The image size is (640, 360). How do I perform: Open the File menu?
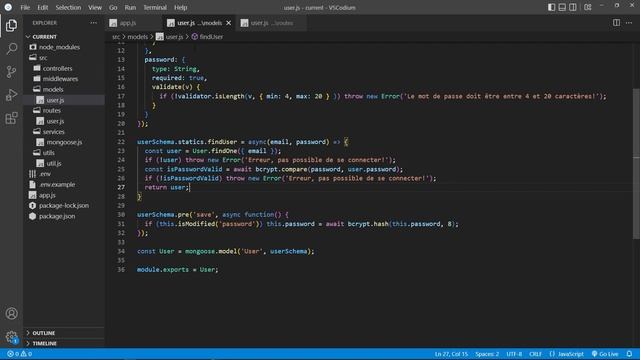25,7
